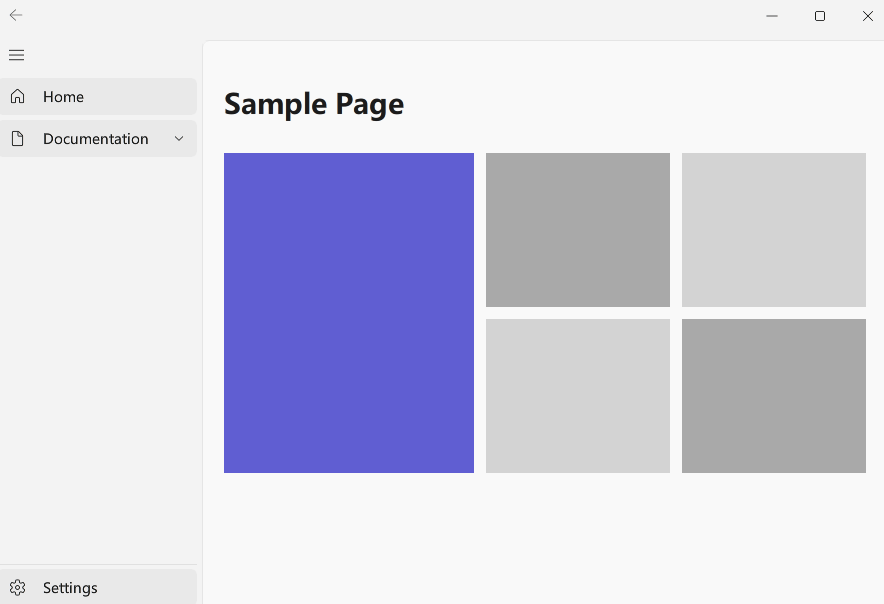
Task: Click the Documentation page icon
Action: 17,138
